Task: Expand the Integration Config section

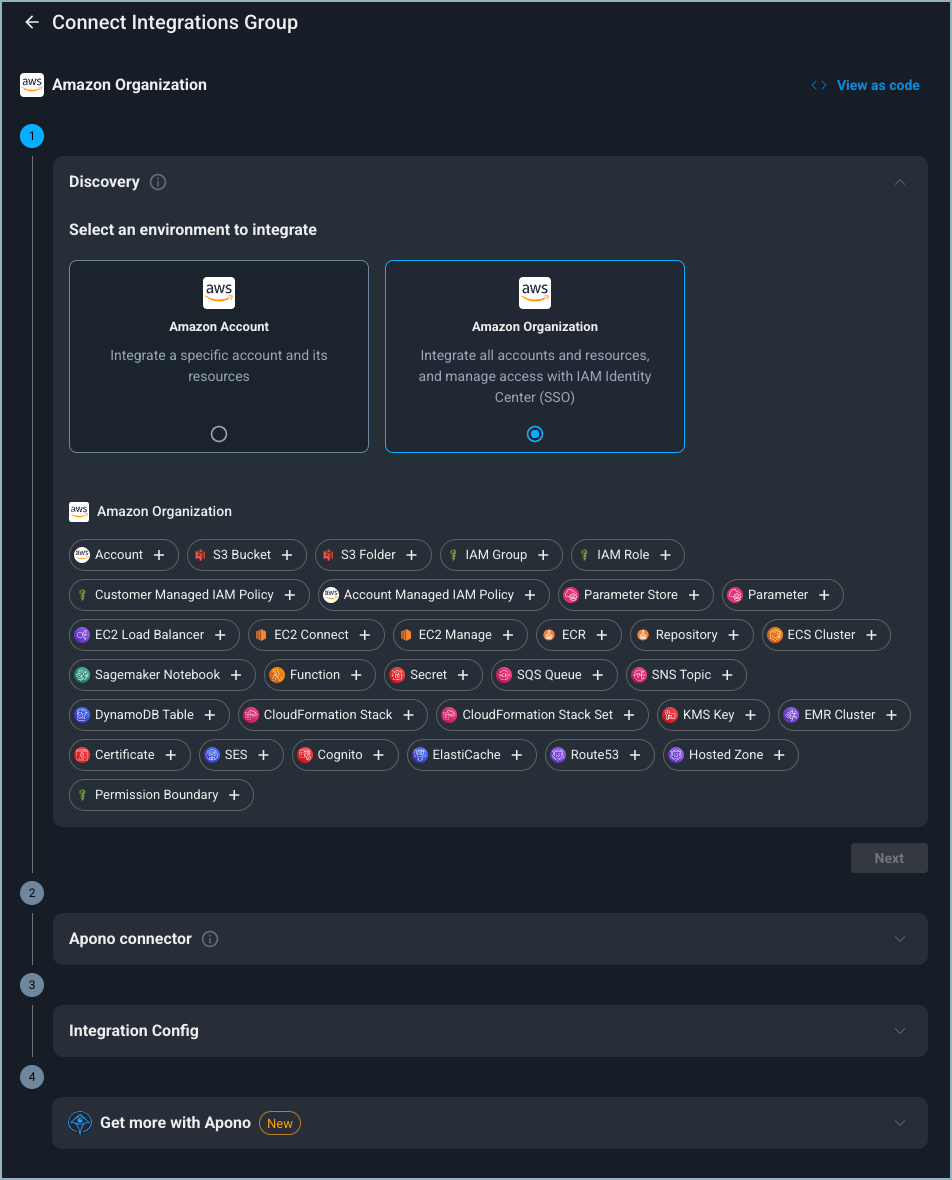Action: pyautogui.click(x=900, y=1031)
